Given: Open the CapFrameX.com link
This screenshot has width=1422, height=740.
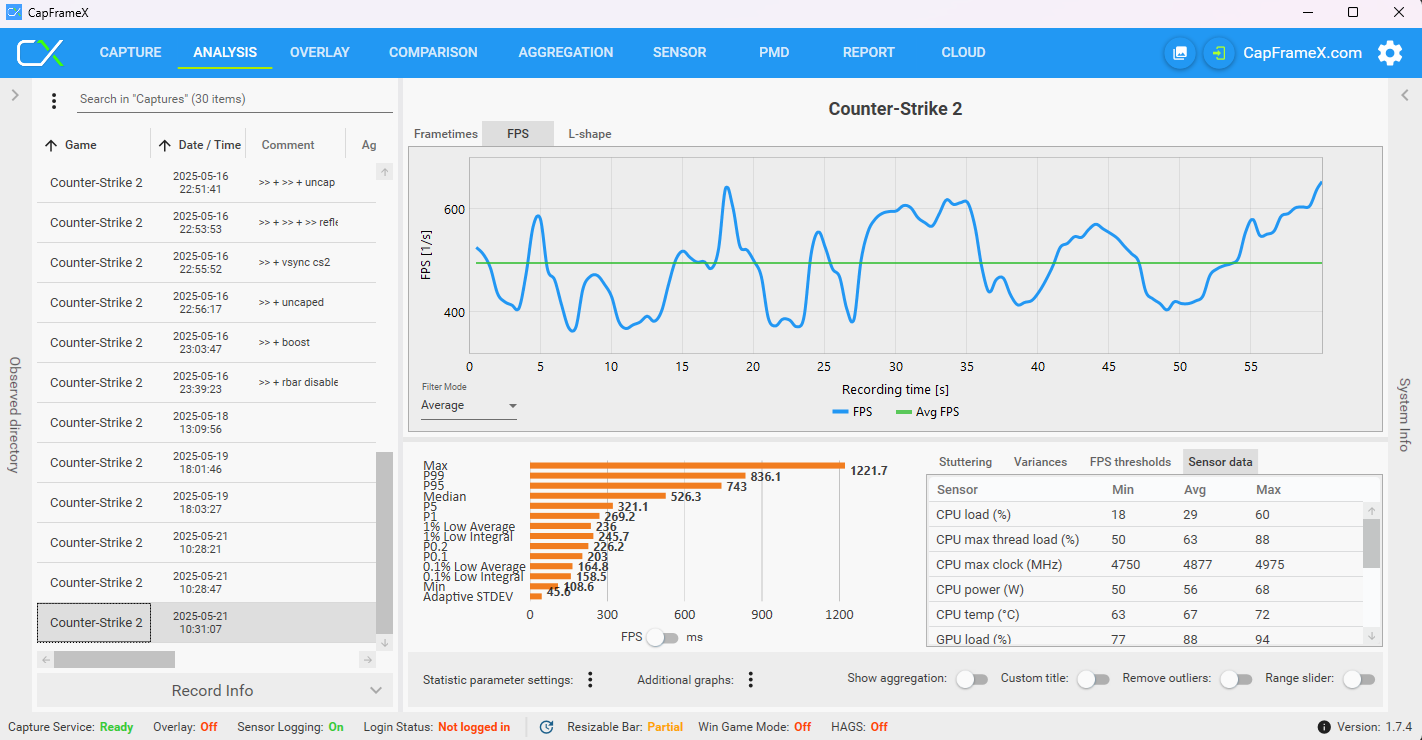Looking at the screenshot, I should click(x=1302, y=53).
